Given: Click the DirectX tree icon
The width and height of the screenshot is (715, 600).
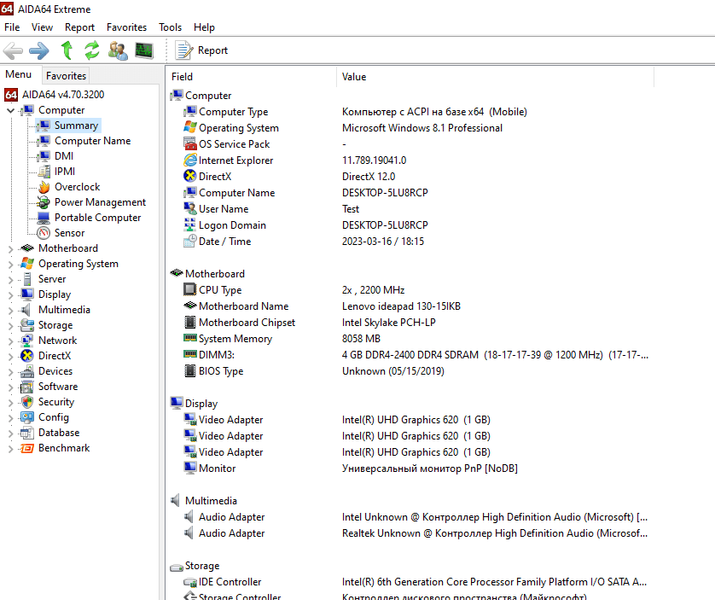Looking at the screenshot, I should (x=27, y=356).
